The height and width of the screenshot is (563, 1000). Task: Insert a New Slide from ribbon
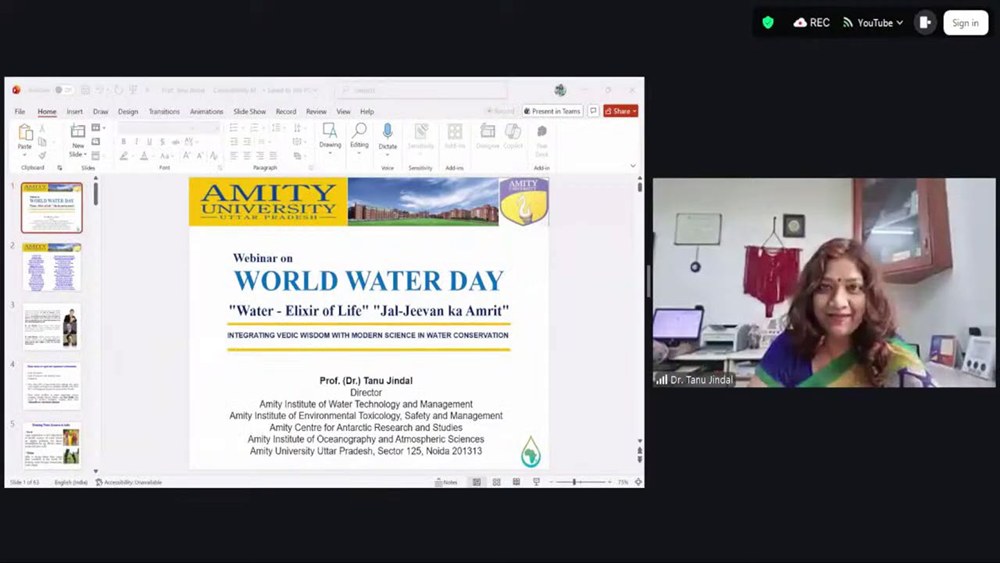click(x=78, y=135)
